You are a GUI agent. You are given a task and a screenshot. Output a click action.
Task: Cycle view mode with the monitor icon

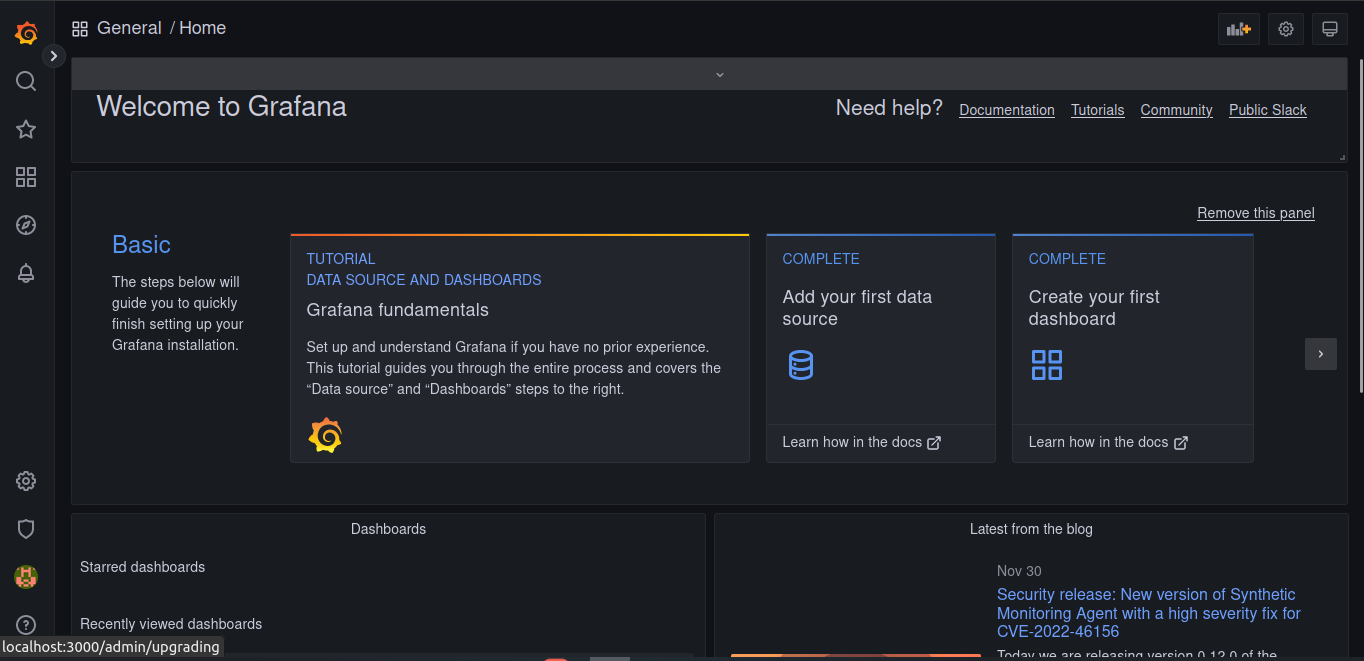point(1330,29)
